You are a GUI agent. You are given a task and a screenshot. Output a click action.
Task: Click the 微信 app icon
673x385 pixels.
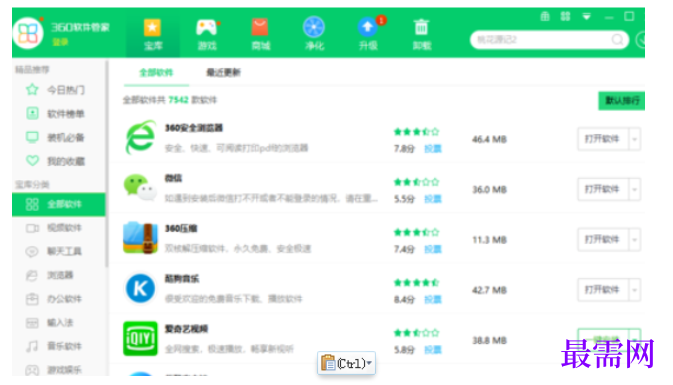(140, 188)
